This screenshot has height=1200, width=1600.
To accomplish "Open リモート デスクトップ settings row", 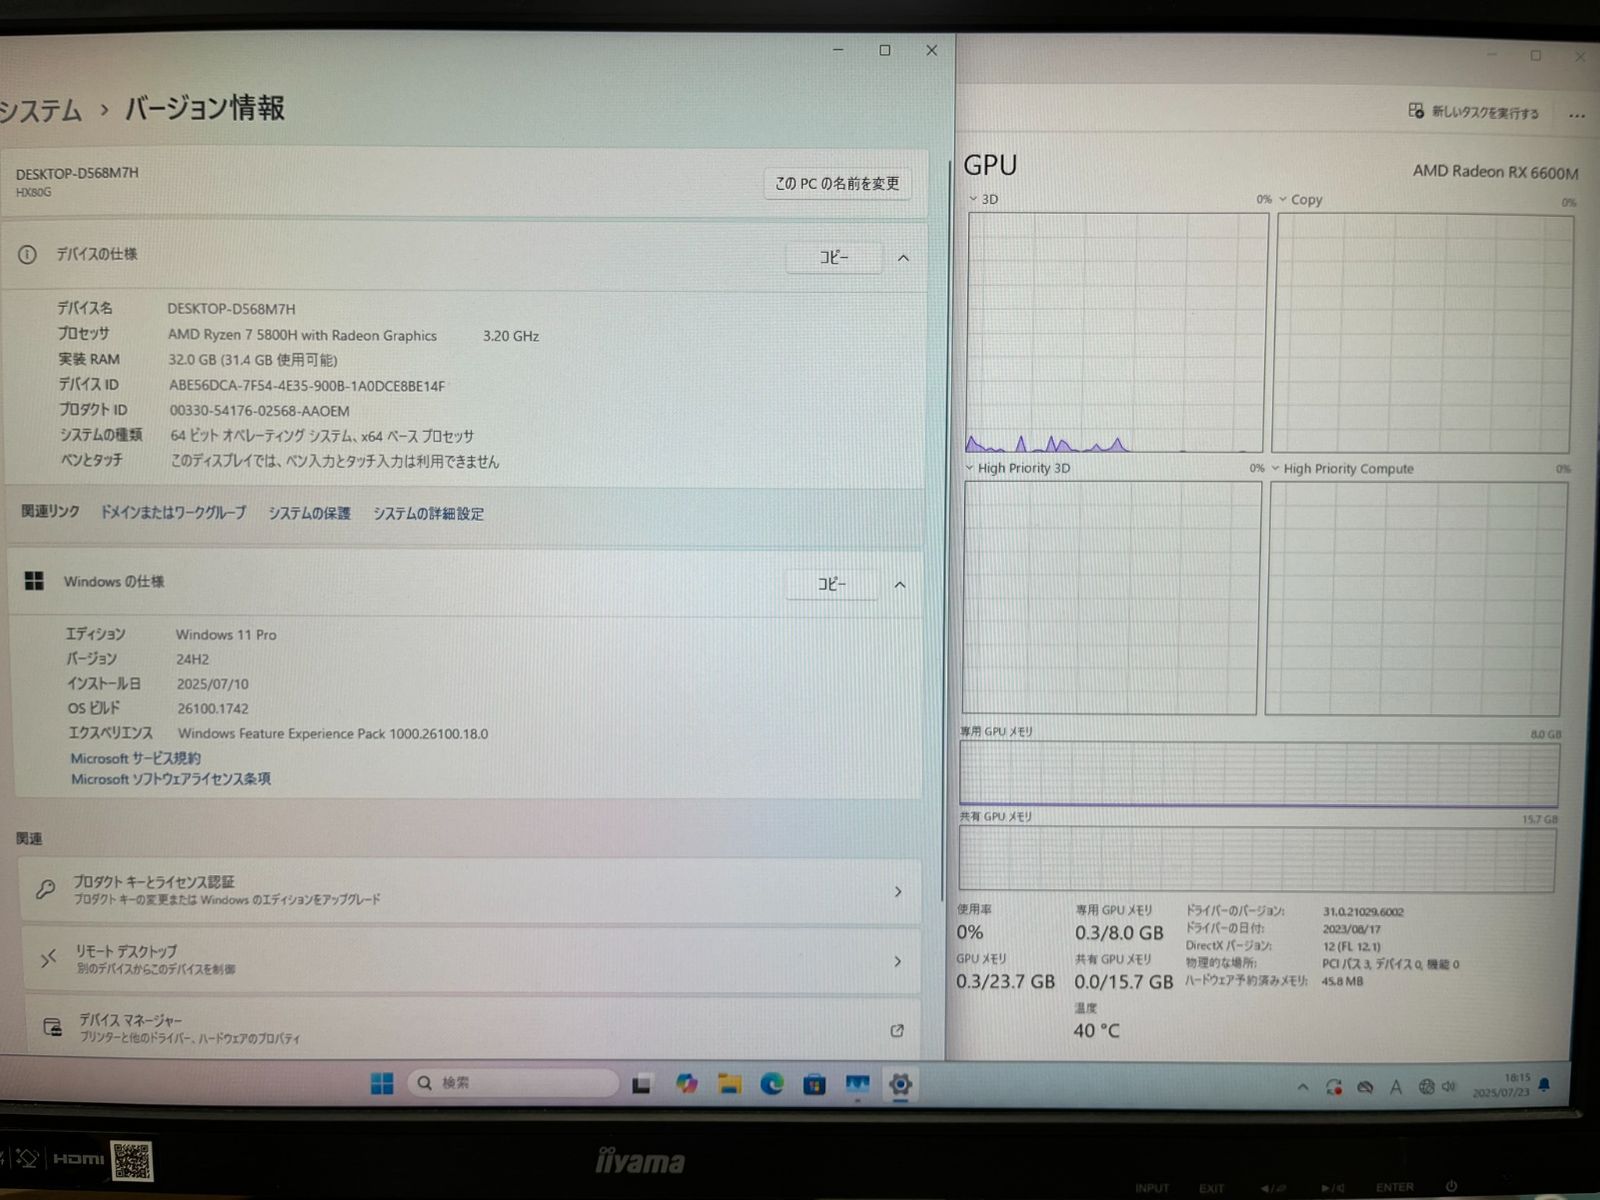I will pos(471,960).
